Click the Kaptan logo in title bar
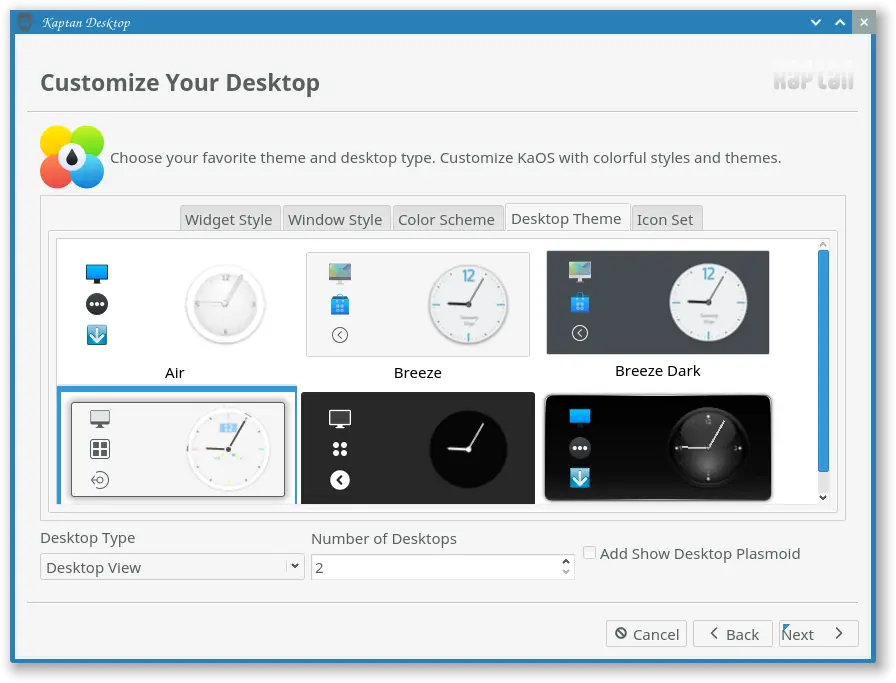 (x=25, y=22)
